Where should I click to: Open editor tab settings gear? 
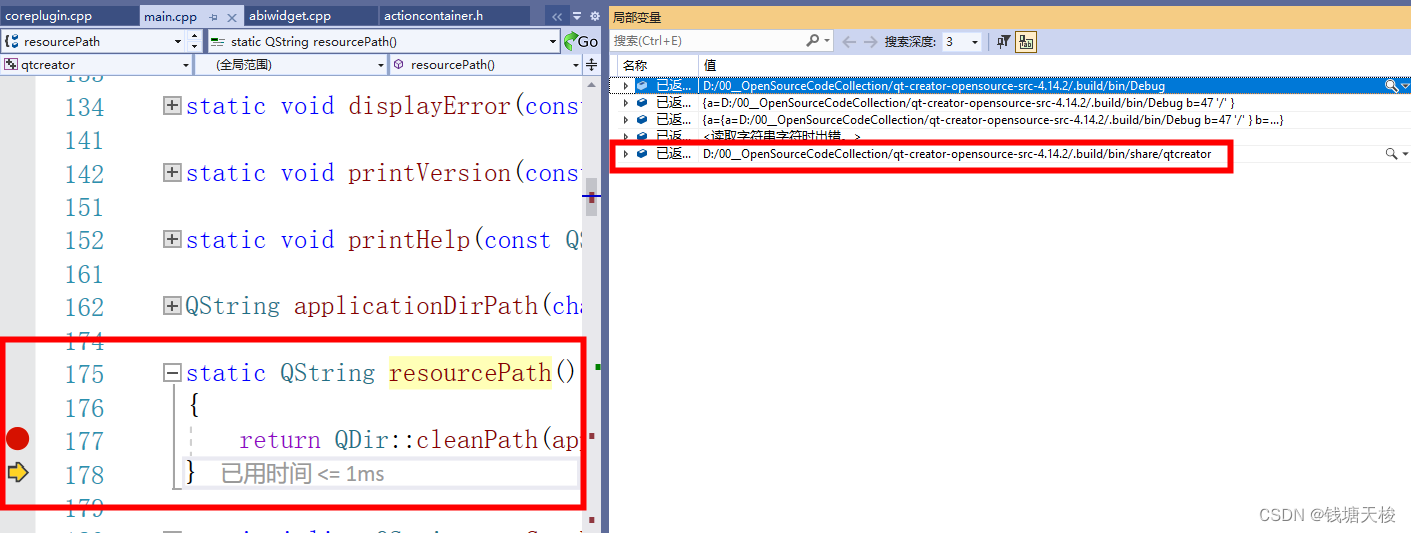pyautogui.click(x=594, y=17)
